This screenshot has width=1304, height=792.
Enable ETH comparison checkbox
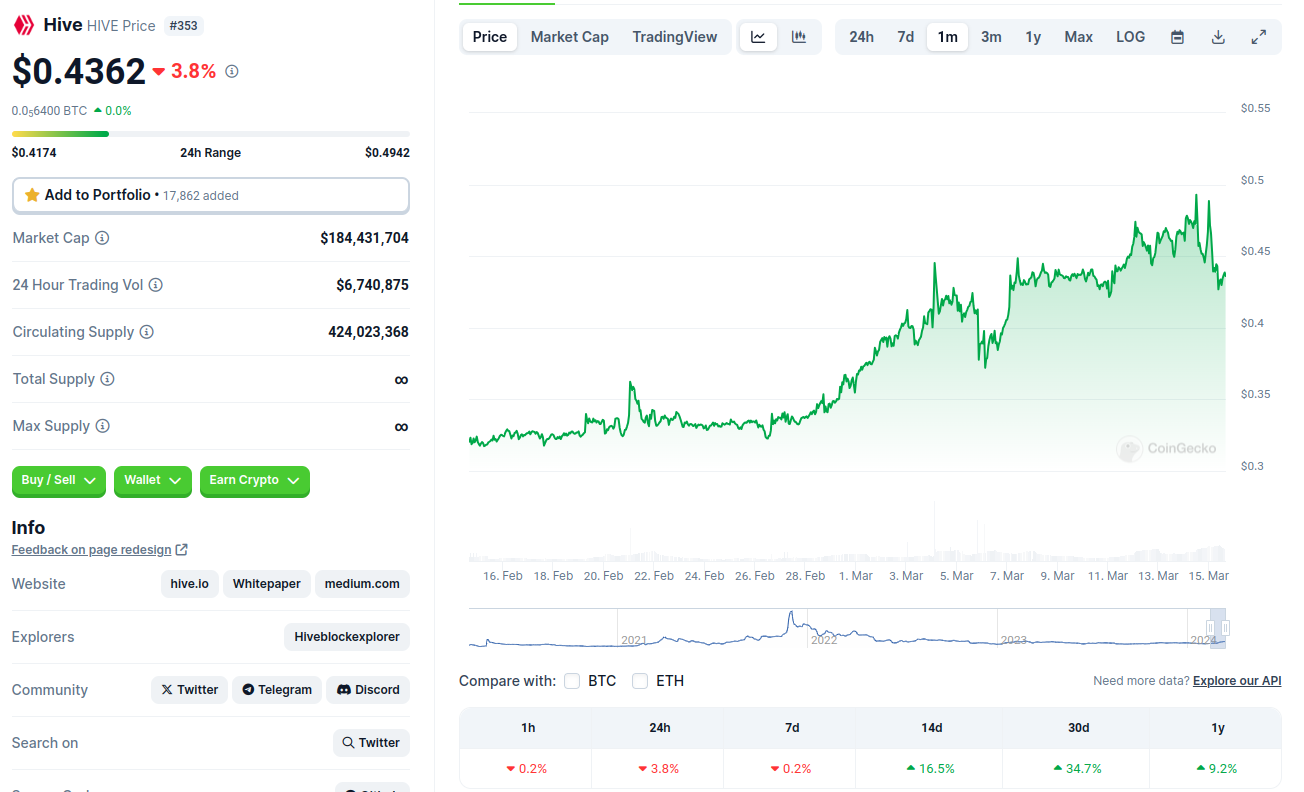(x=640, y=681)
